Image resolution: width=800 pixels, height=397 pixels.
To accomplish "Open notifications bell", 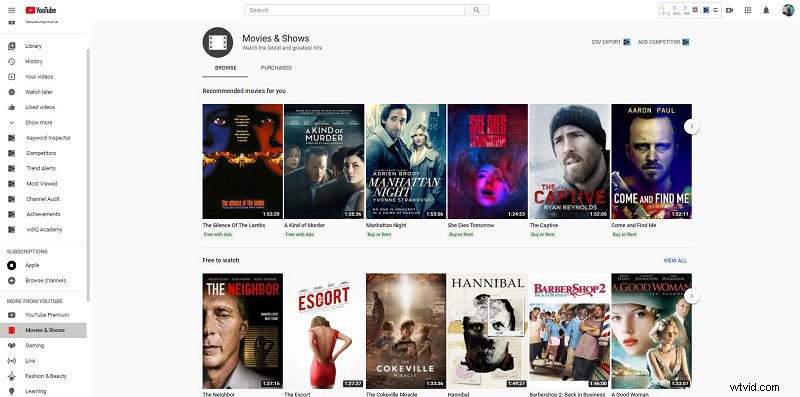I will click(766, 10).
